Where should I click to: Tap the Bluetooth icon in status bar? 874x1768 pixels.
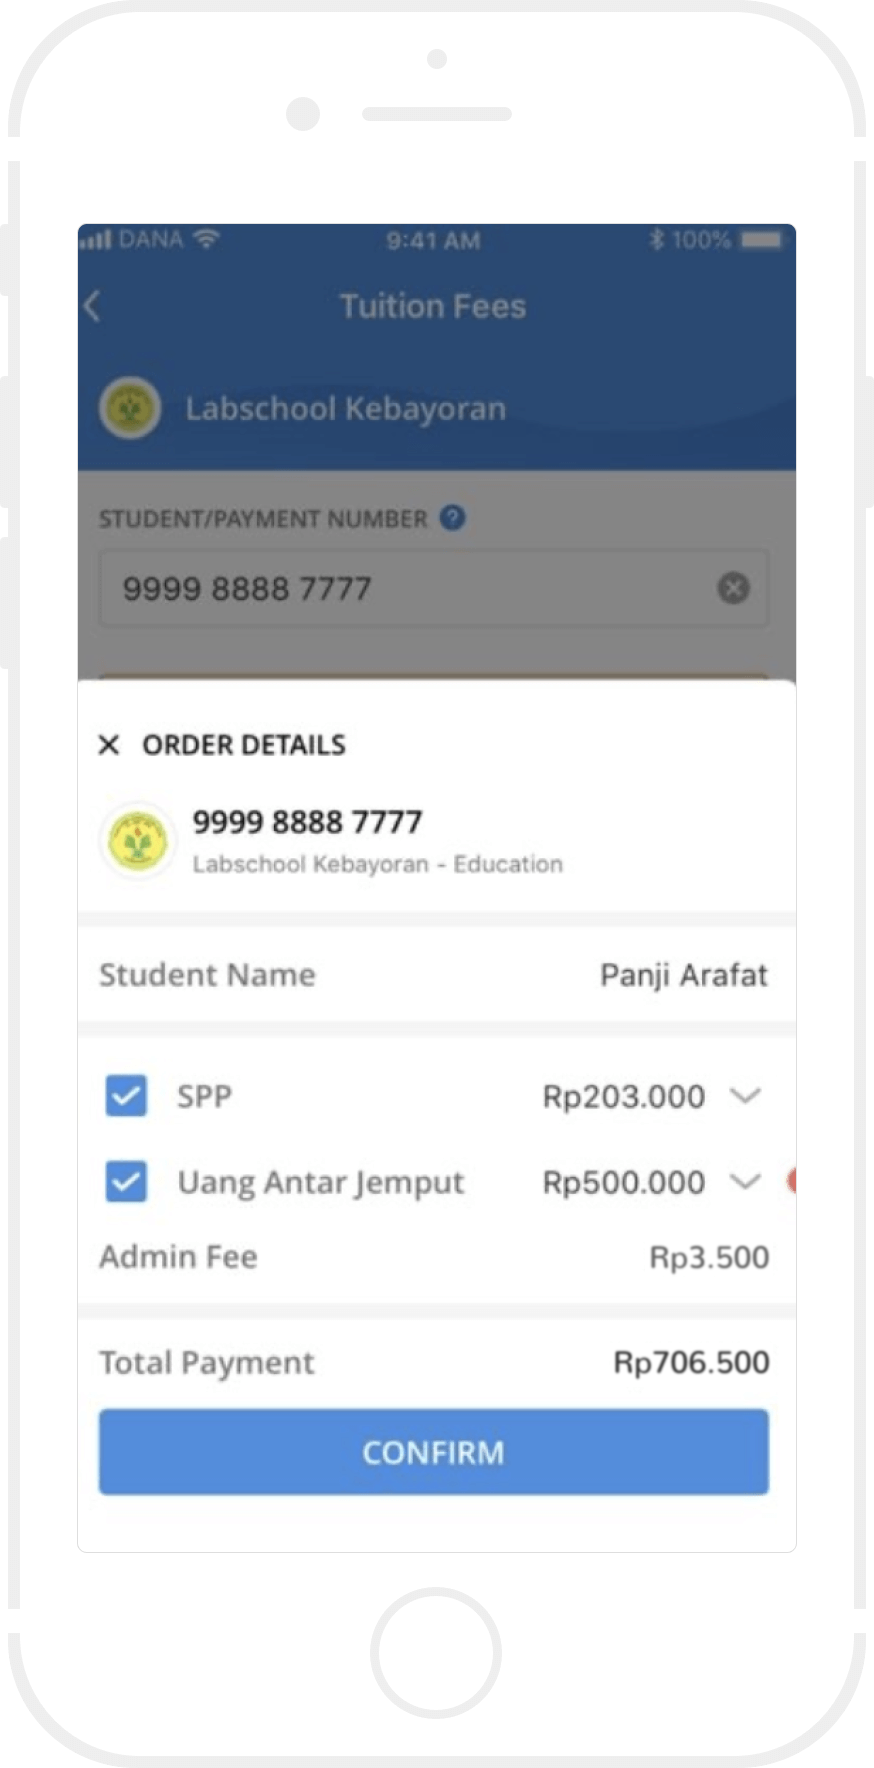pos(657,240)
